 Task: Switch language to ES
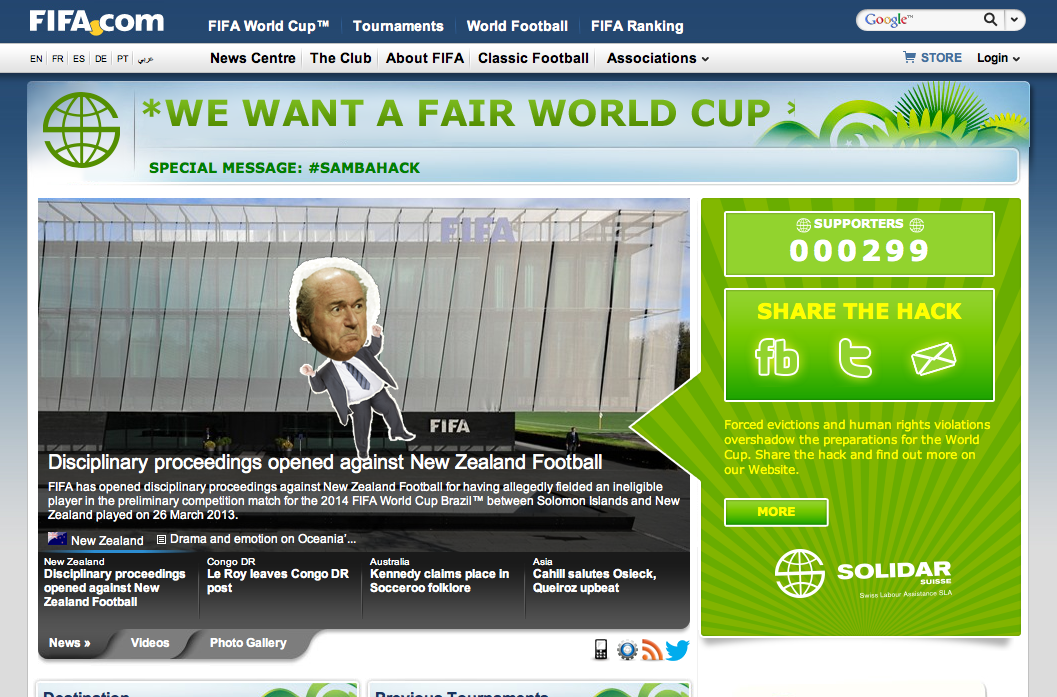79,59
